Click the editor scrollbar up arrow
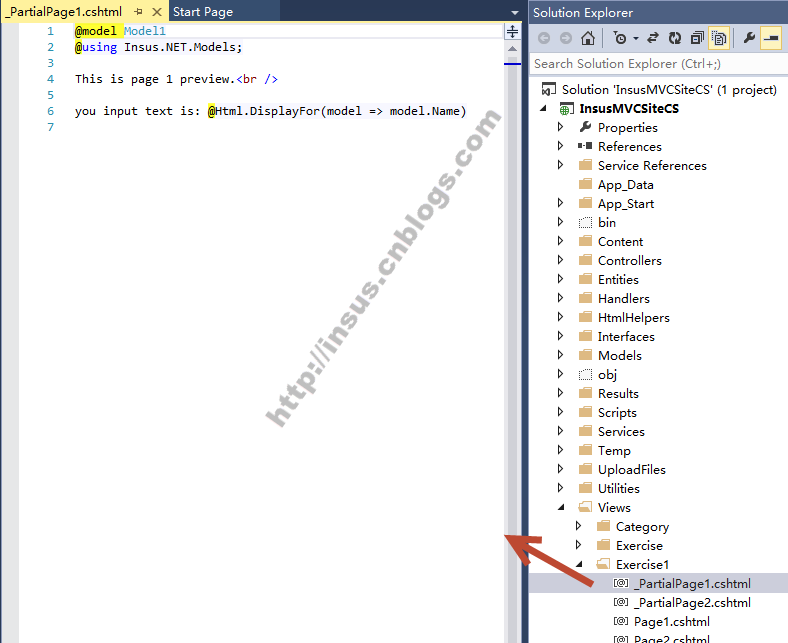 pyautogui.click(x=512, y=49)
